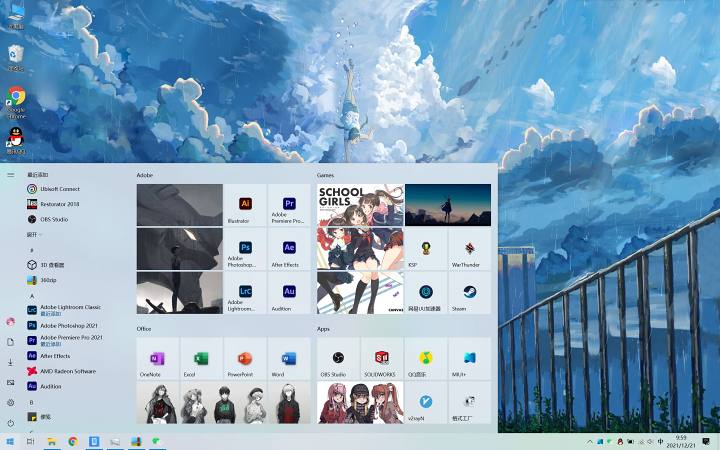720x450 pixels.
Task: Open the Format Factory tile
Action: click(x=469, y=402)
